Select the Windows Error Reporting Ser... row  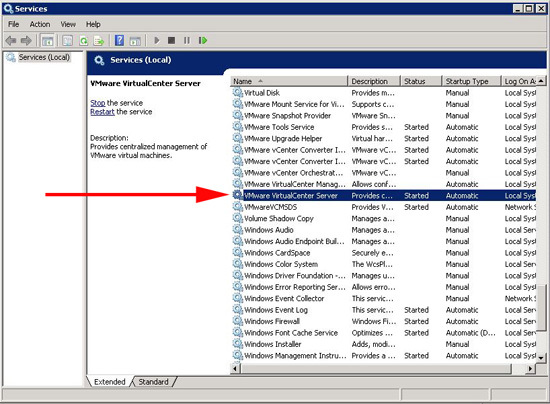[x=384, y=287]
